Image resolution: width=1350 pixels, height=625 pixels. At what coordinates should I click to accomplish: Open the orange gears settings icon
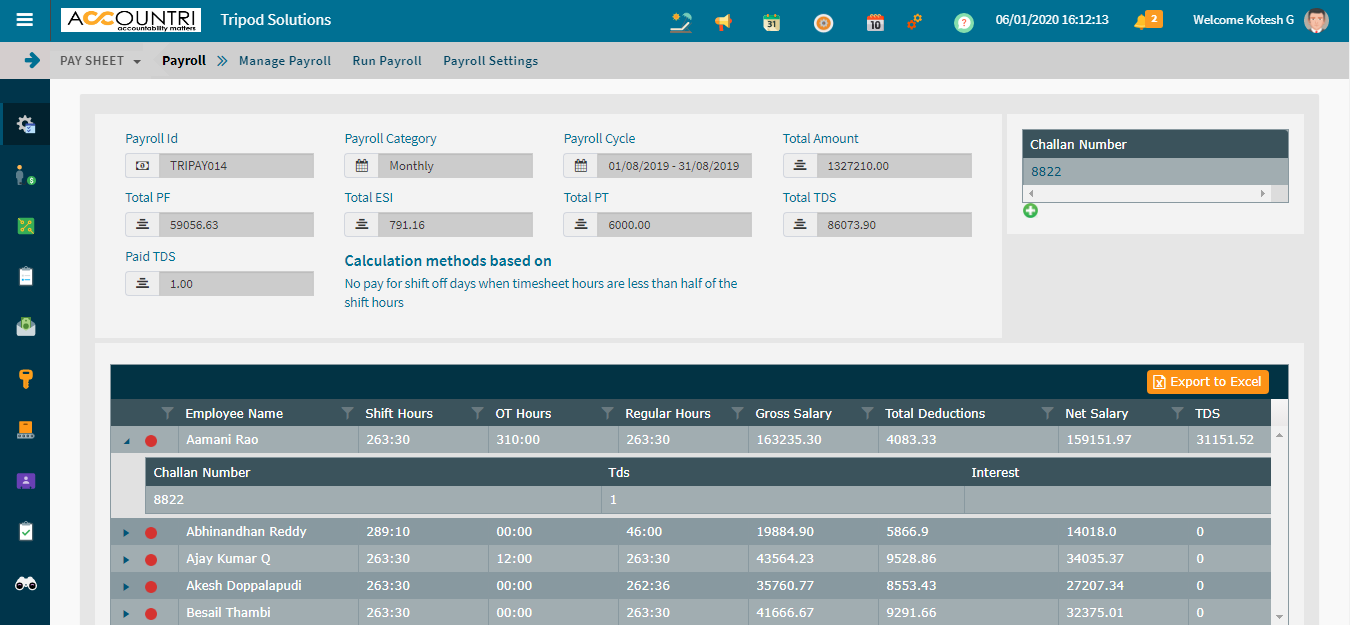[914, 21]
